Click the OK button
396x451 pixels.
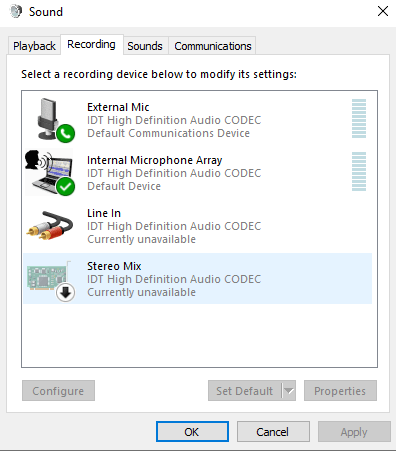192,432
